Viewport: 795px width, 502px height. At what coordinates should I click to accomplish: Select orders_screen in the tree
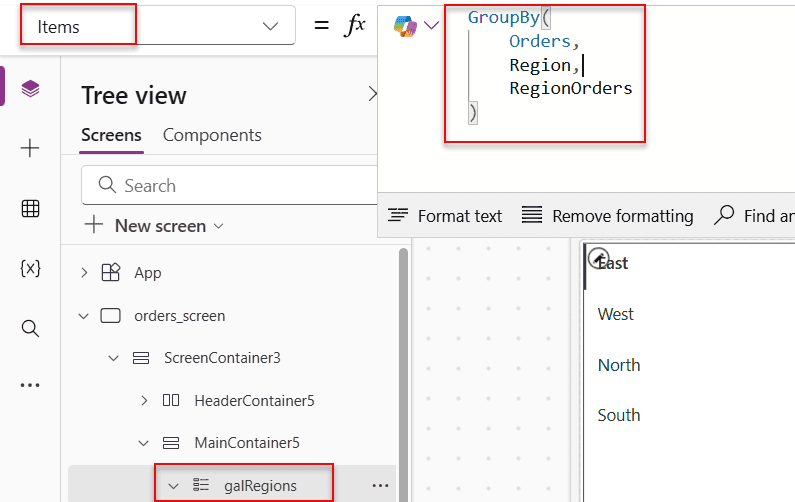click(x=179, y=316)
